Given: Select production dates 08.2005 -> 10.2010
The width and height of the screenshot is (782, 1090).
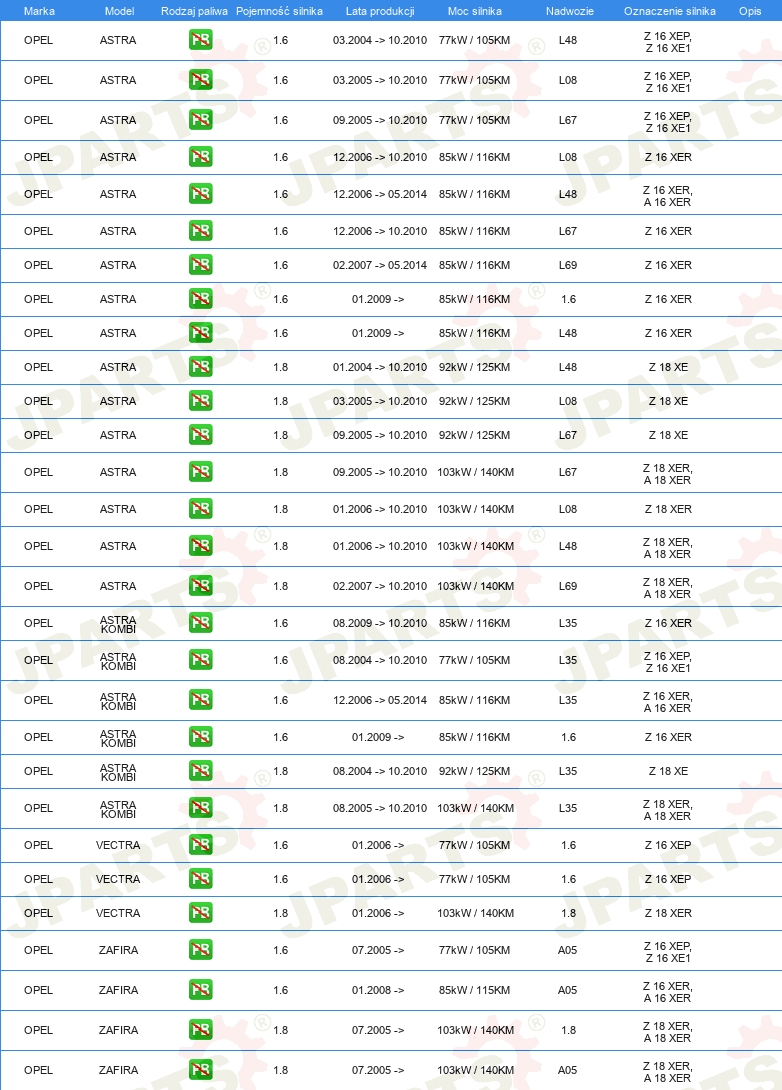Looking at the screenshot, I should [380, 808].
